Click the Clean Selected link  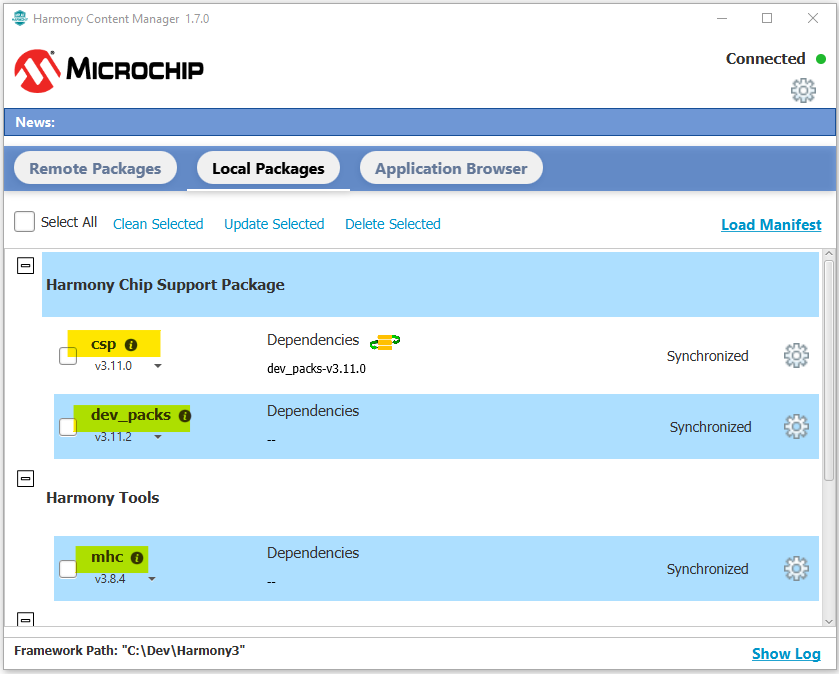tap(158, 224)
